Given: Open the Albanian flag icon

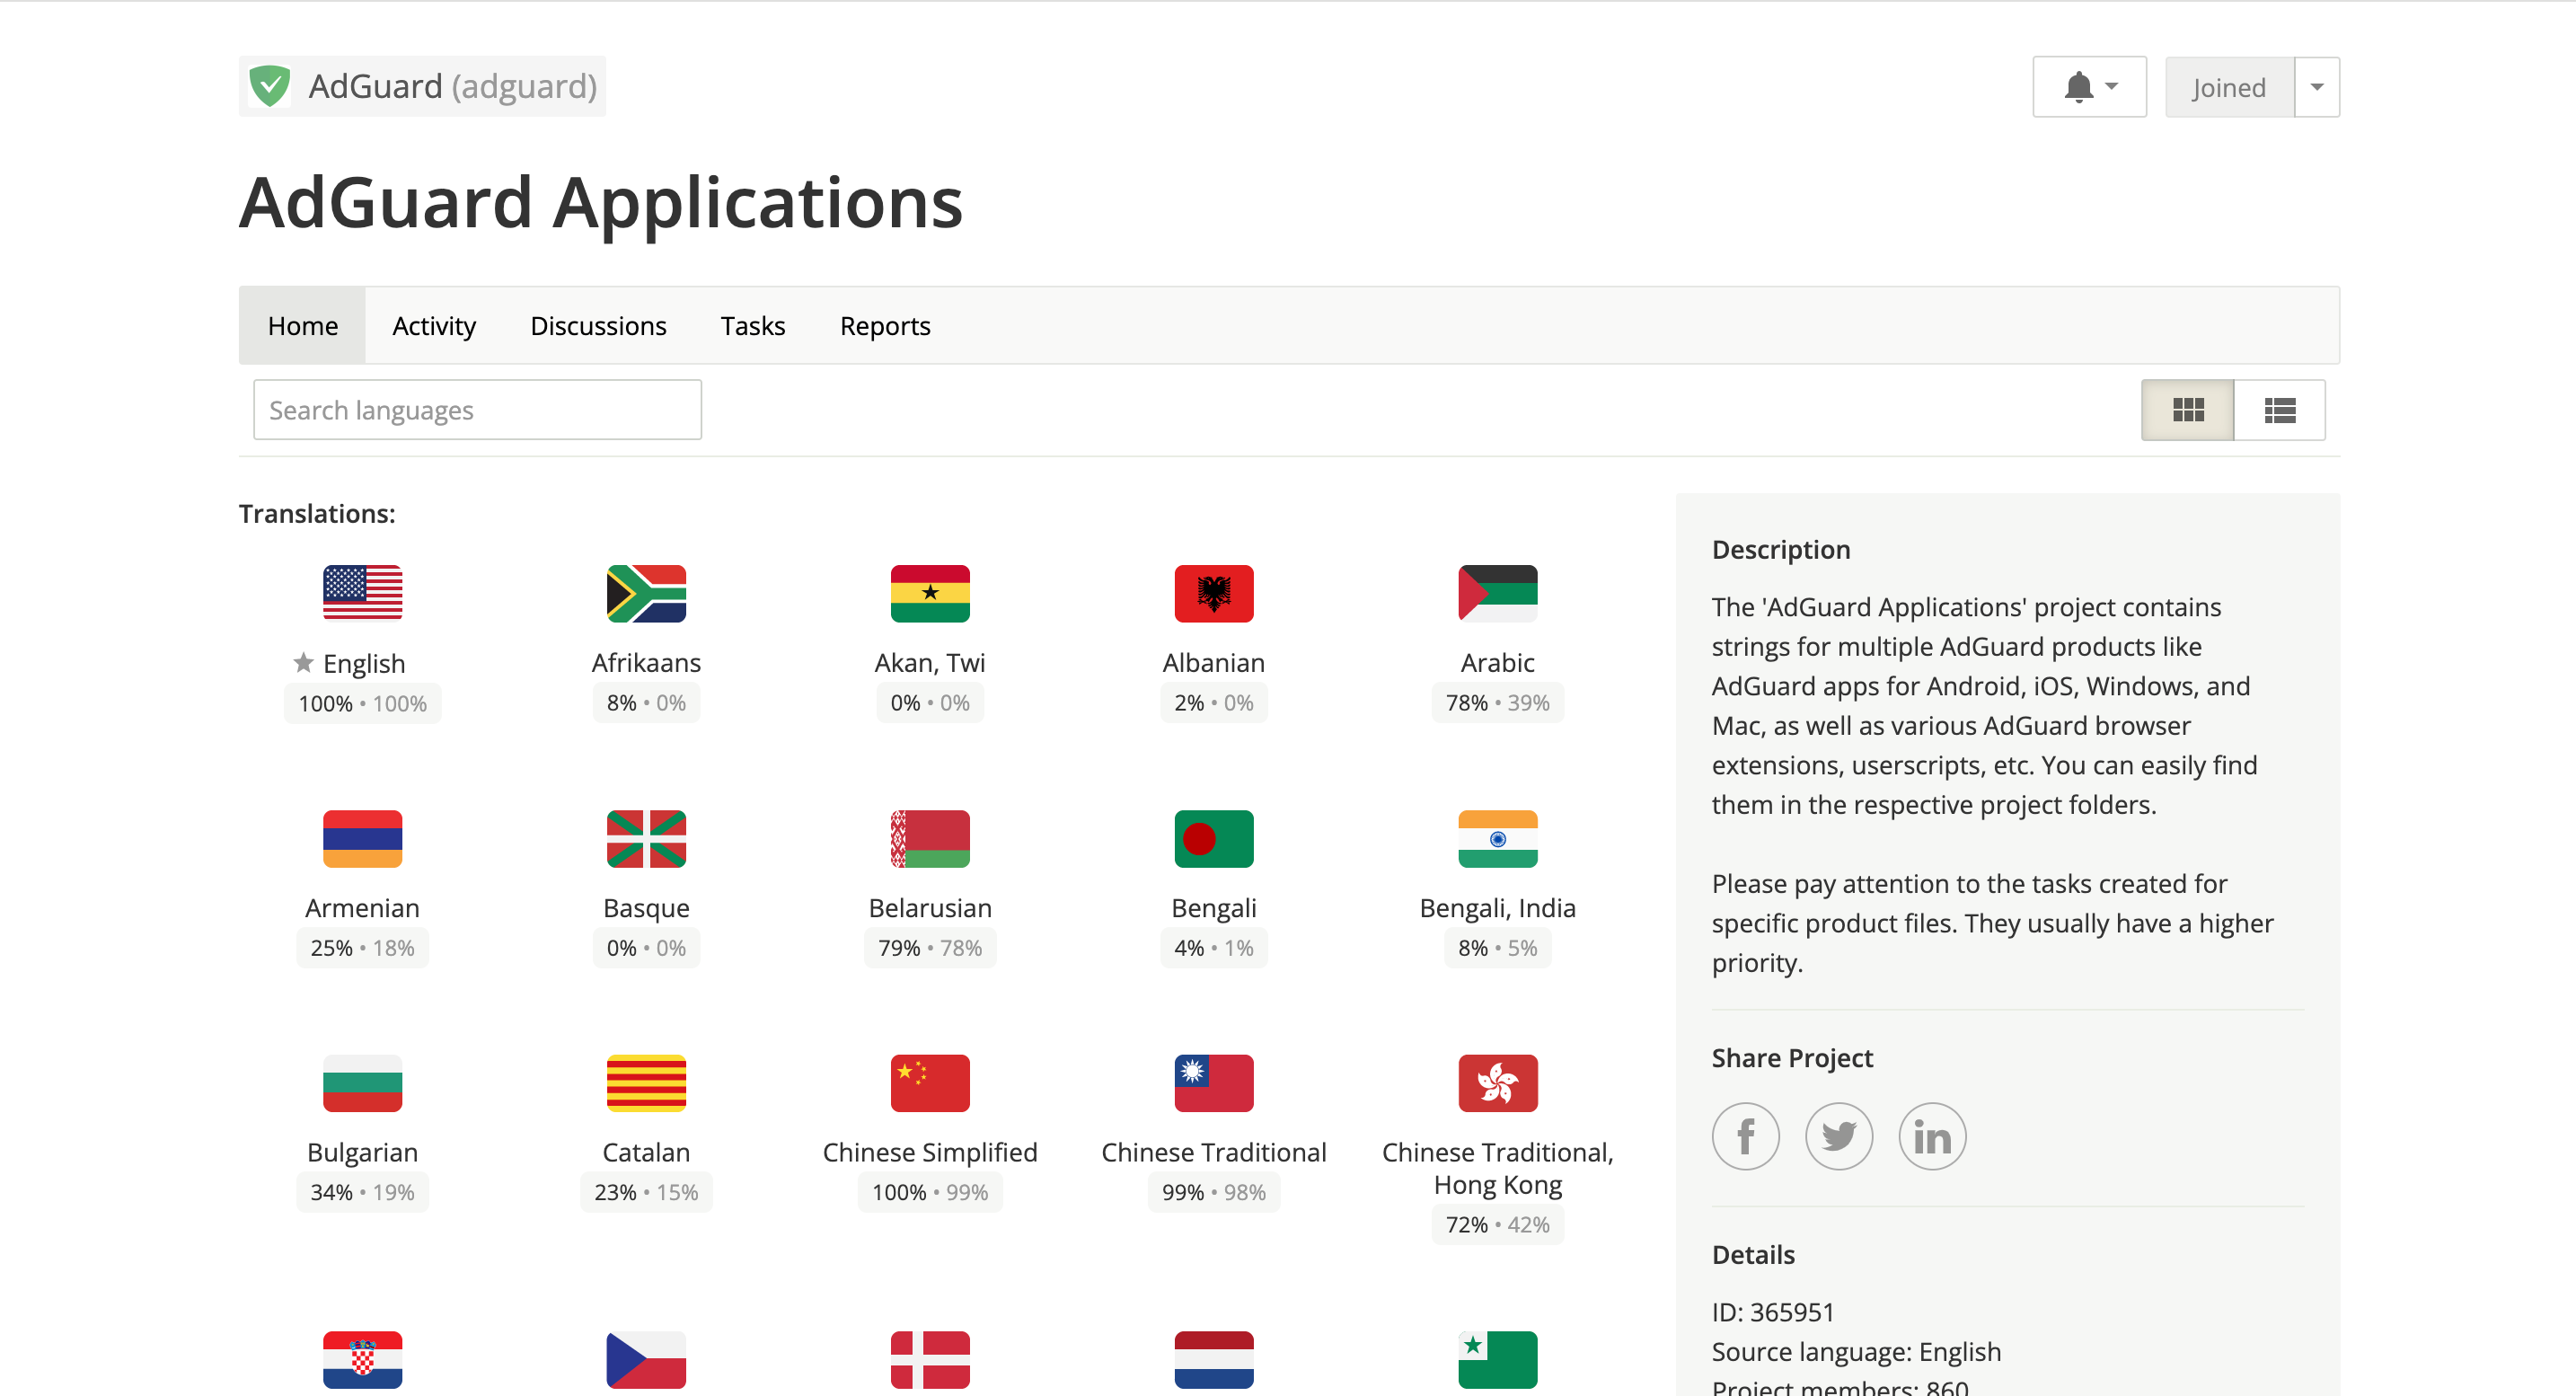Looking at the screenshot, I should pos(1214,593).
